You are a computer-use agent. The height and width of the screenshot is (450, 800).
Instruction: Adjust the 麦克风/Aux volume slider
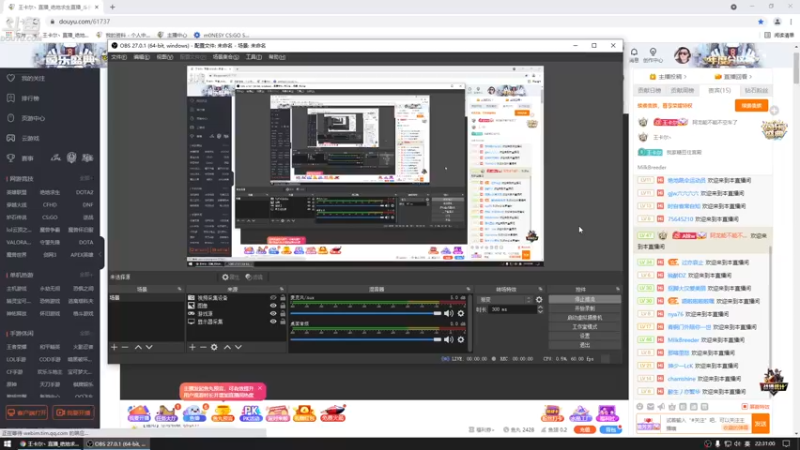366,313
